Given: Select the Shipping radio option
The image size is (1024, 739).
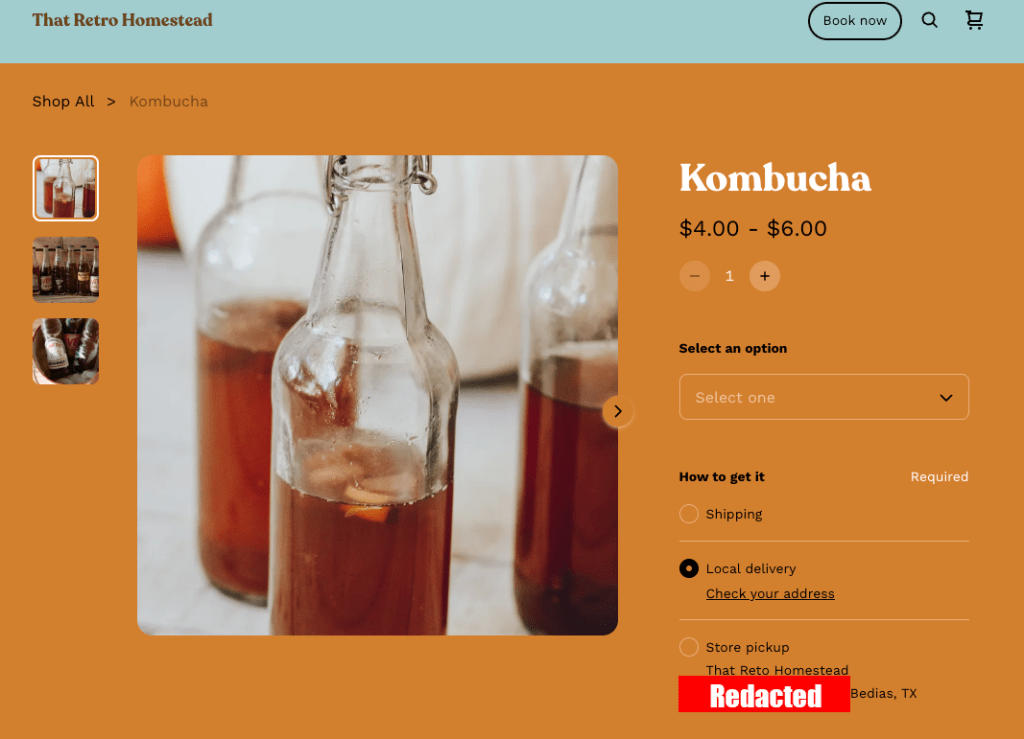Looking at the screenshot, I should [688, 514].
